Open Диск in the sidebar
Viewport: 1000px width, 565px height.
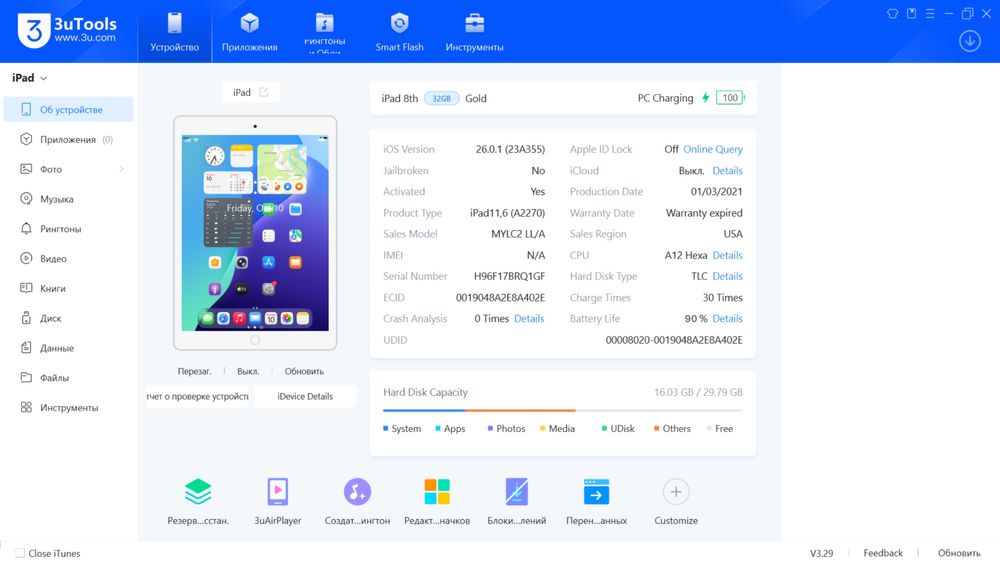coord(68,318)
